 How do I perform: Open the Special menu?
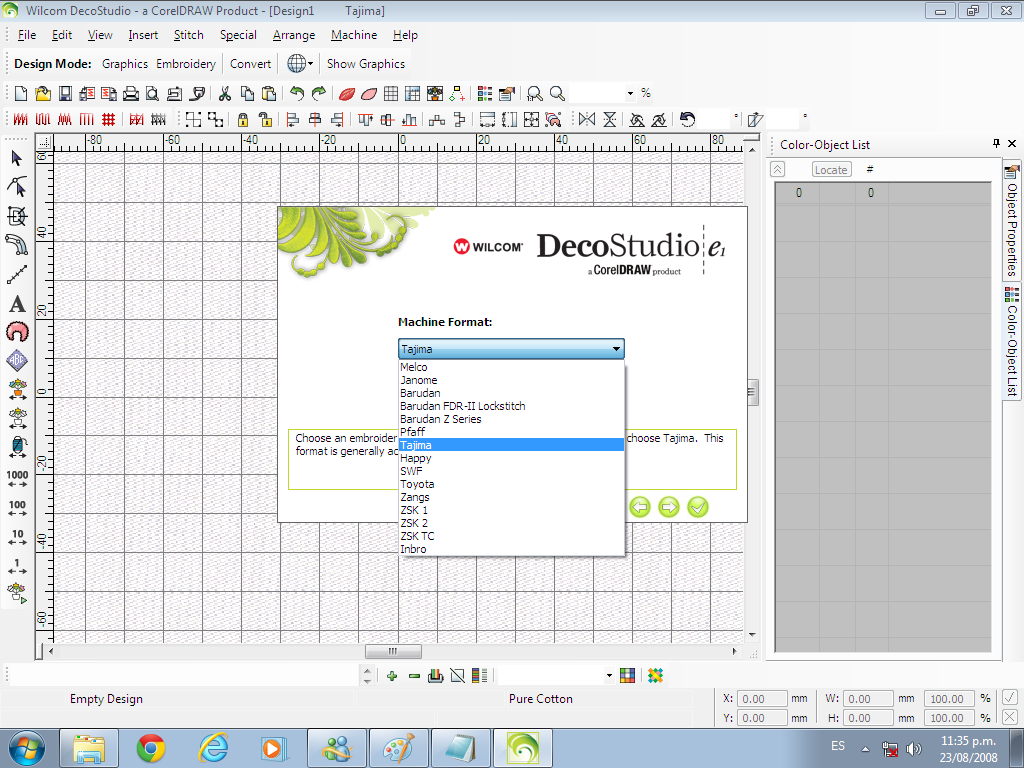click(238, 35)
